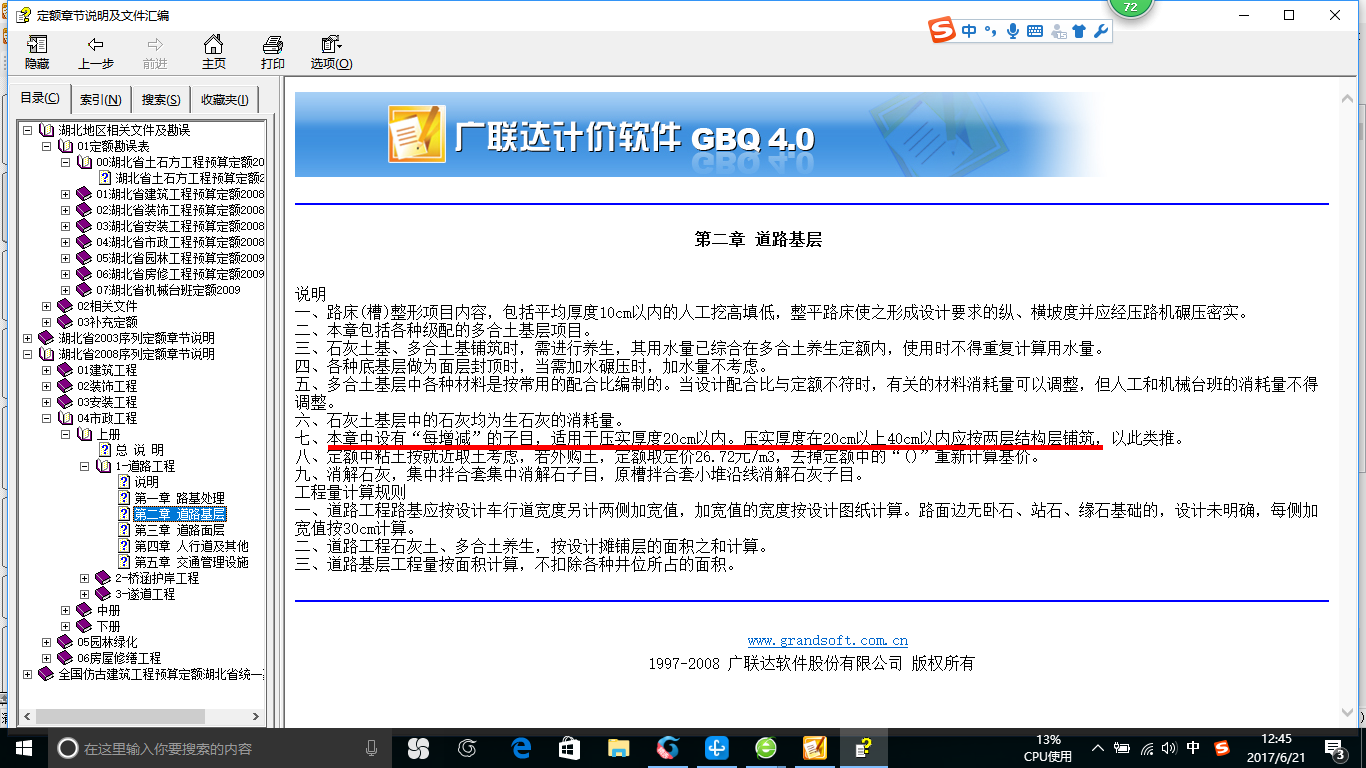This screenshot has width=1366, height=768.
Task: Click book icon of 03湖北省安装工程预算定额2008
Action: pos(84,226)
